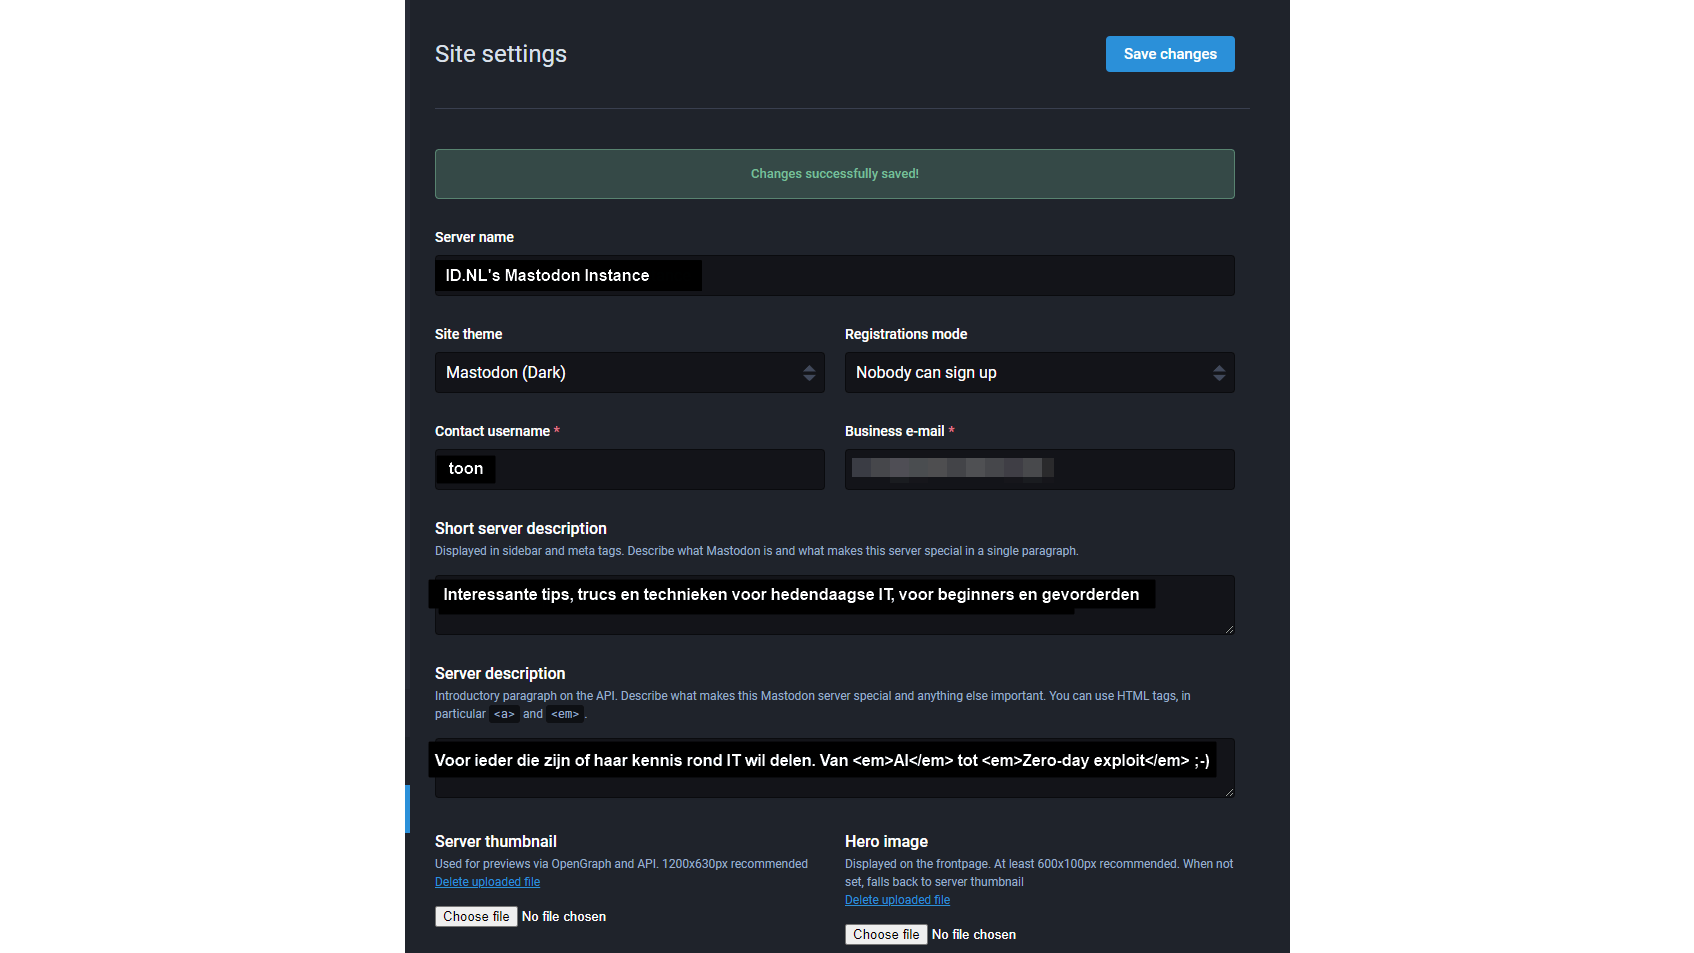Click 'No file chosen' beside Hero image
Image resolution: width=1694 pixels, height=953 pixels.
pos(974,935)
